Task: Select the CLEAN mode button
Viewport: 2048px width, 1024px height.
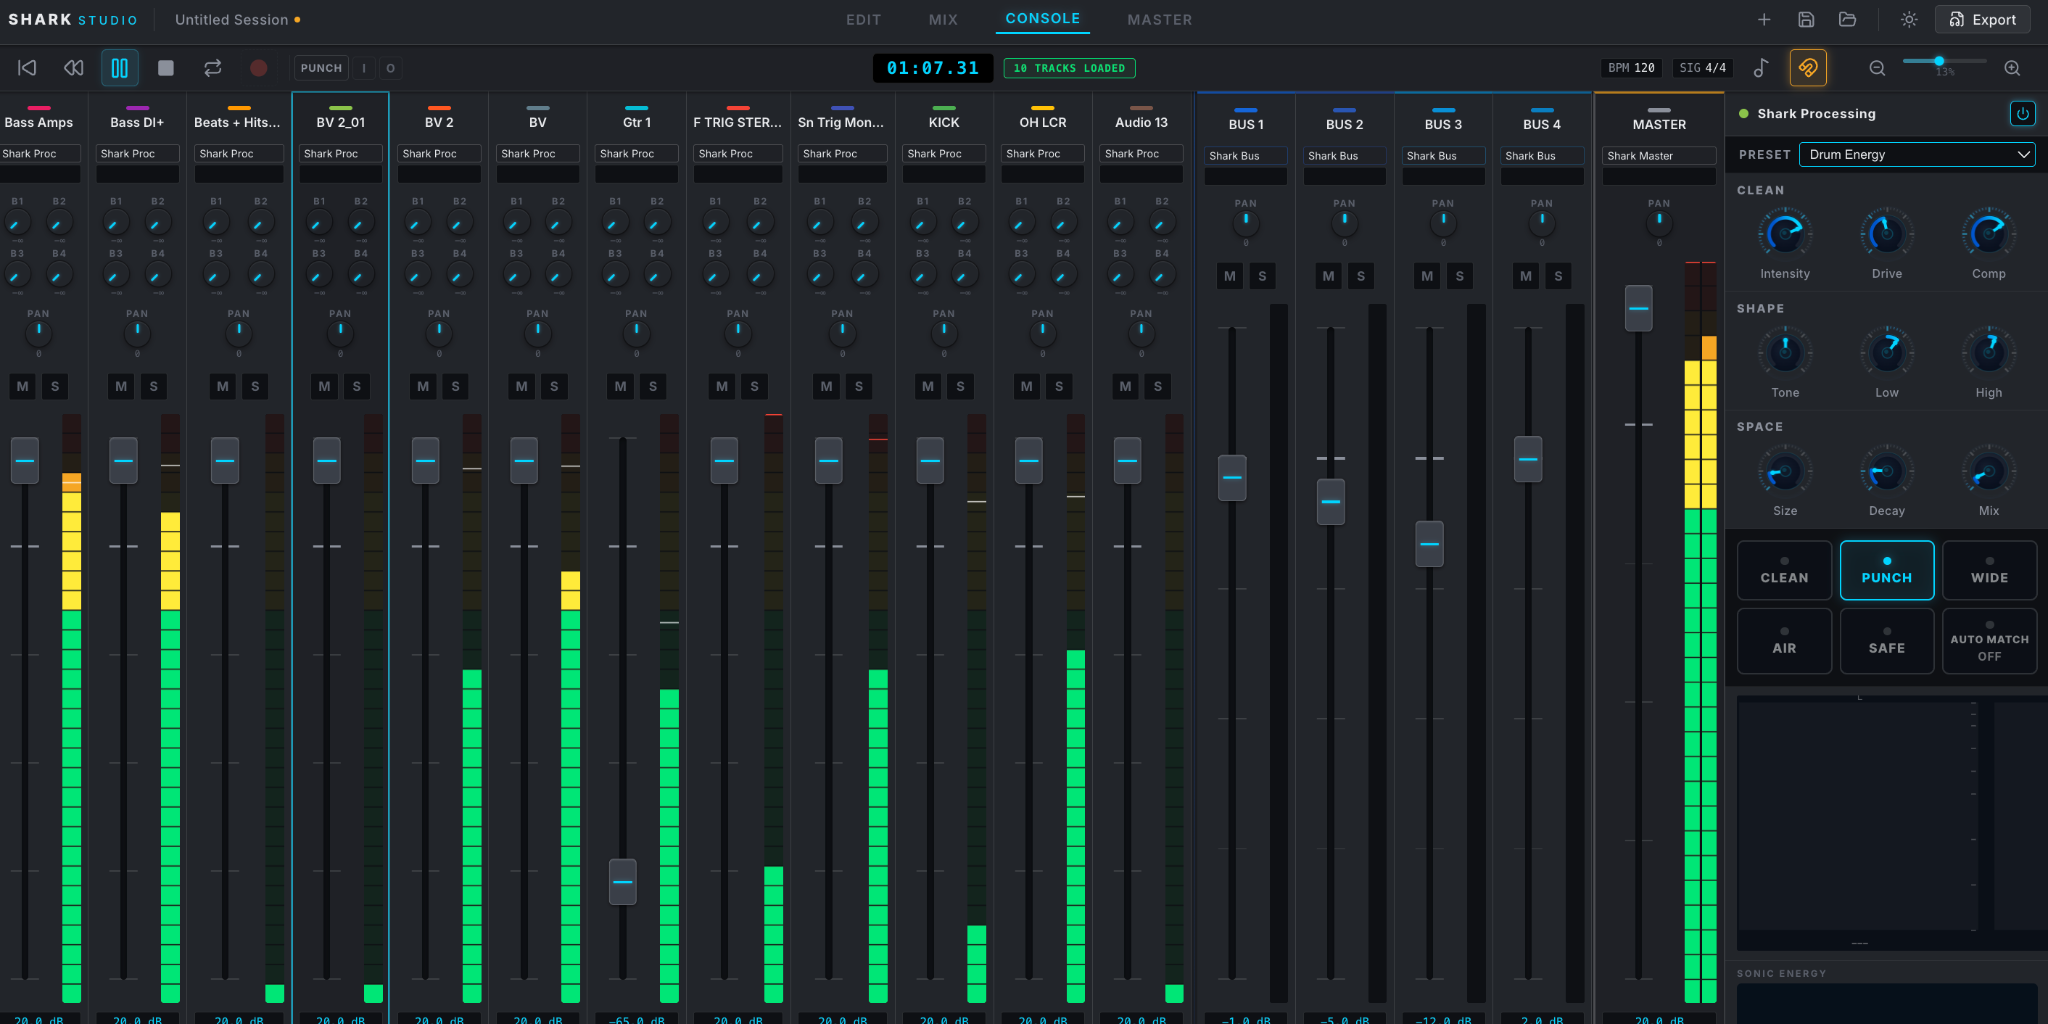Action: point(1784,570)
